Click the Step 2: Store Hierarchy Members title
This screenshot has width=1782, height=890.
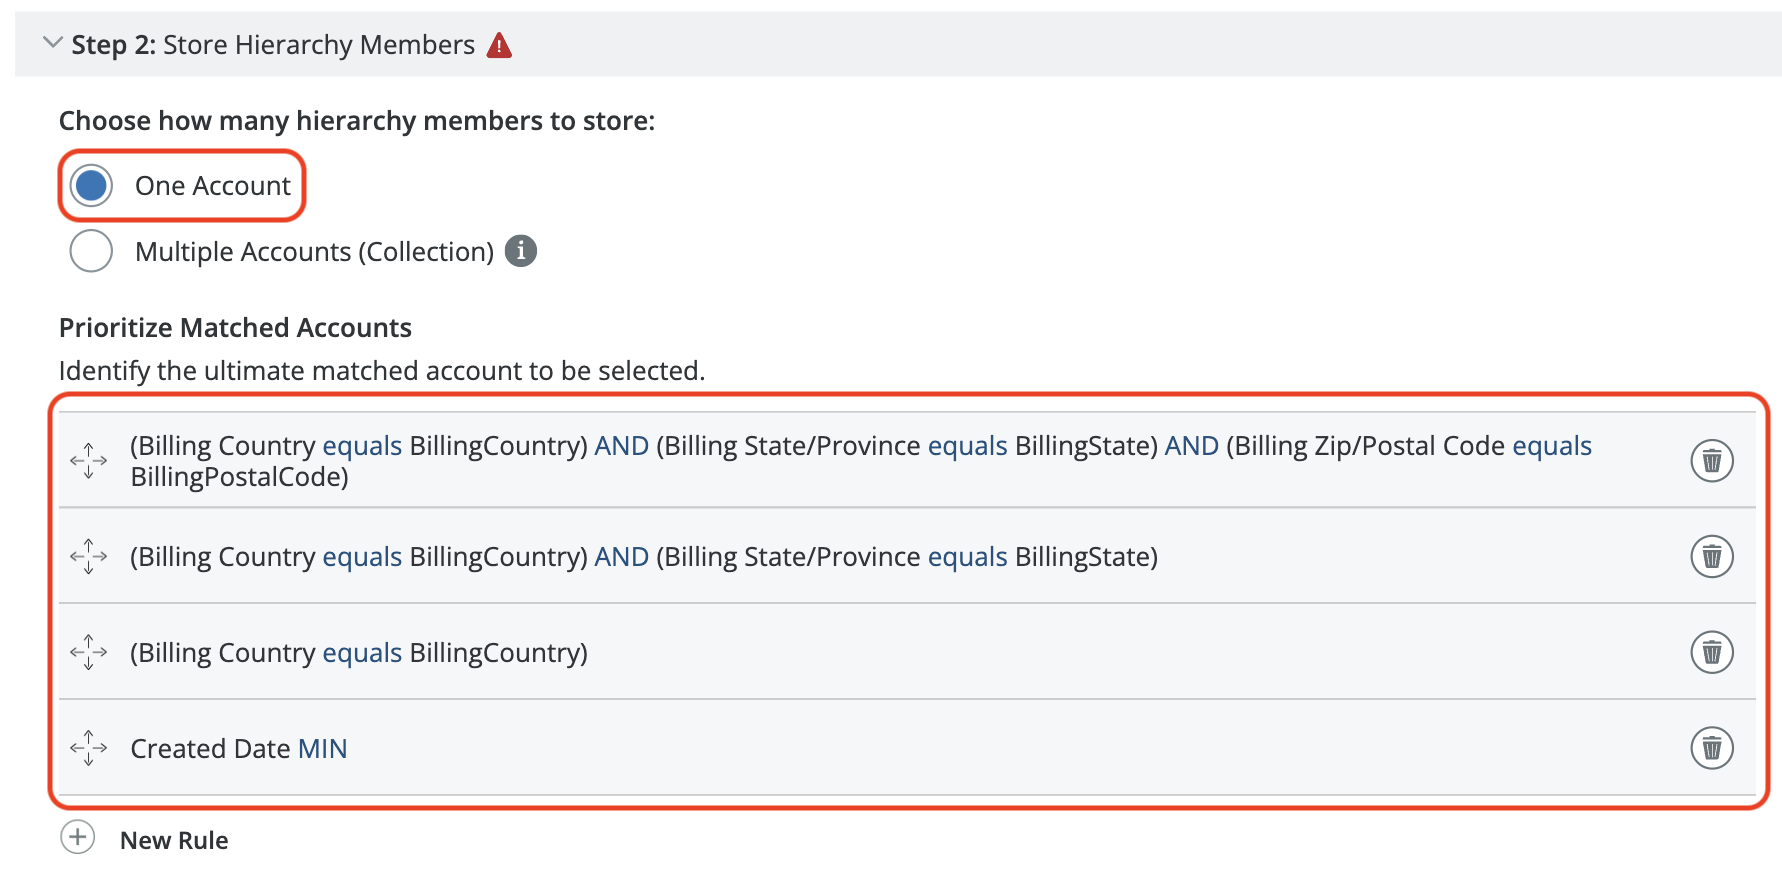[x=273, y=45]
